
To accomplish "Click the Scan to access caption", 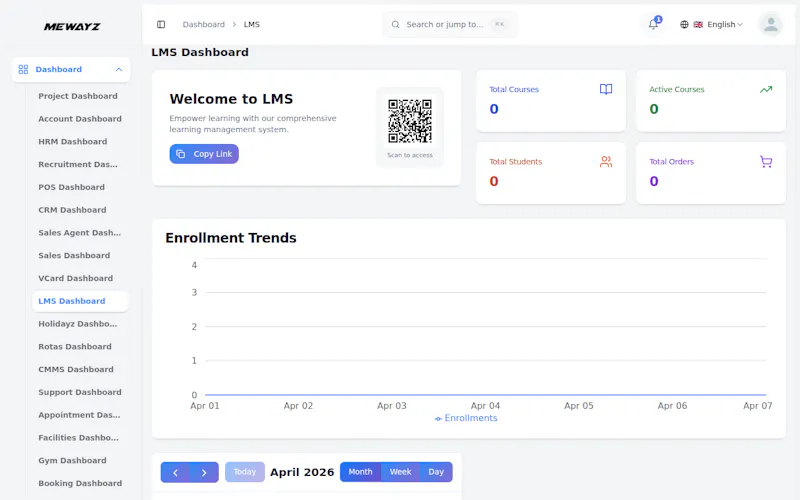I will point(410,155).
